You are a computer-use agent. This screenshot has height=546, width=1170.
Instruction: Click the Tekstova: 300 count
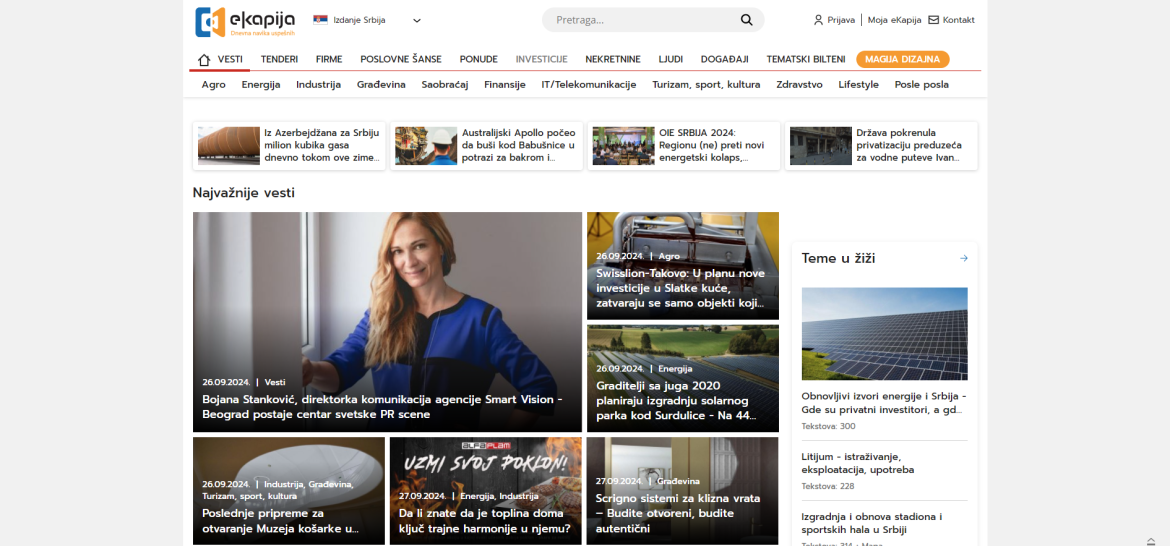pyautogui.click(x=828, y=426)
